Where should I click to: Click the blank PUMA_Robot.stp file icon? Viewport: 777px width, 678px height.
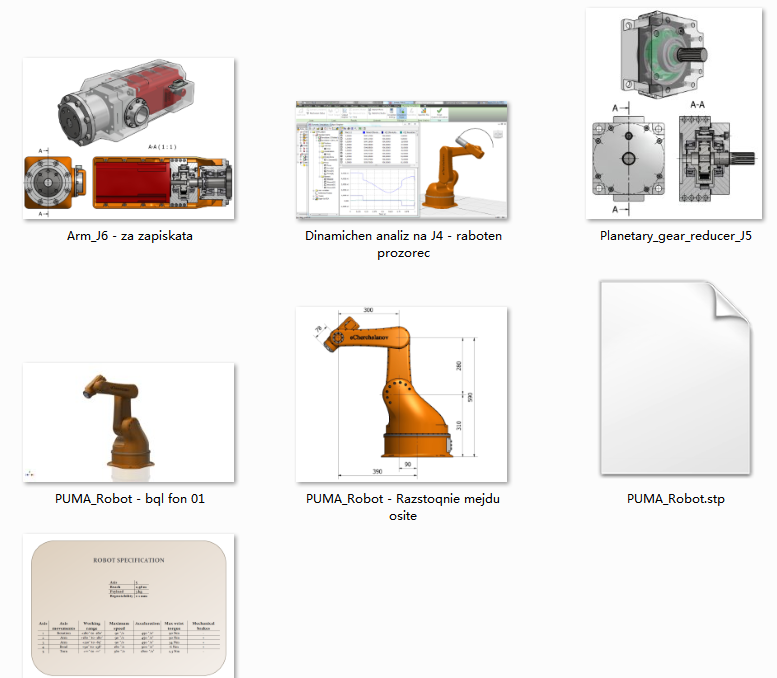(x=676, y=378)
